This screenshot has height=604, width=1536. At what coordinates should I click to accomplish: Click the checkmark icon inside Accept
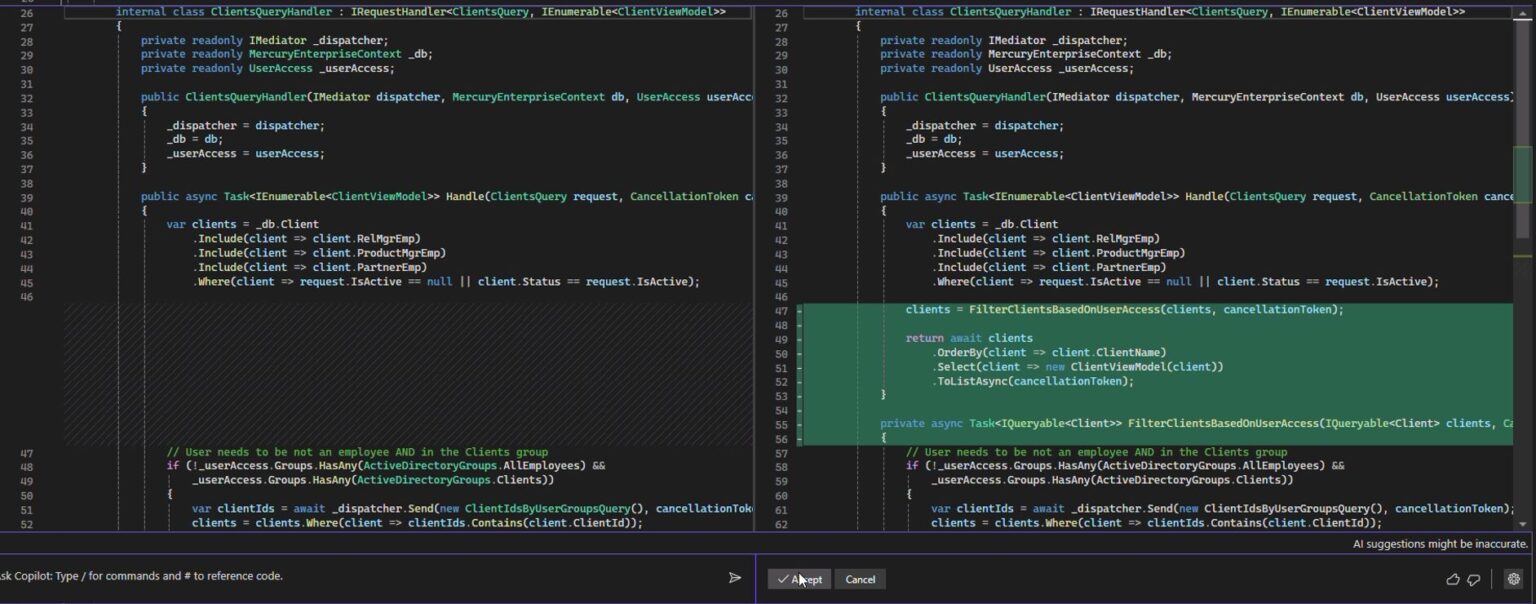pos(783,579)
